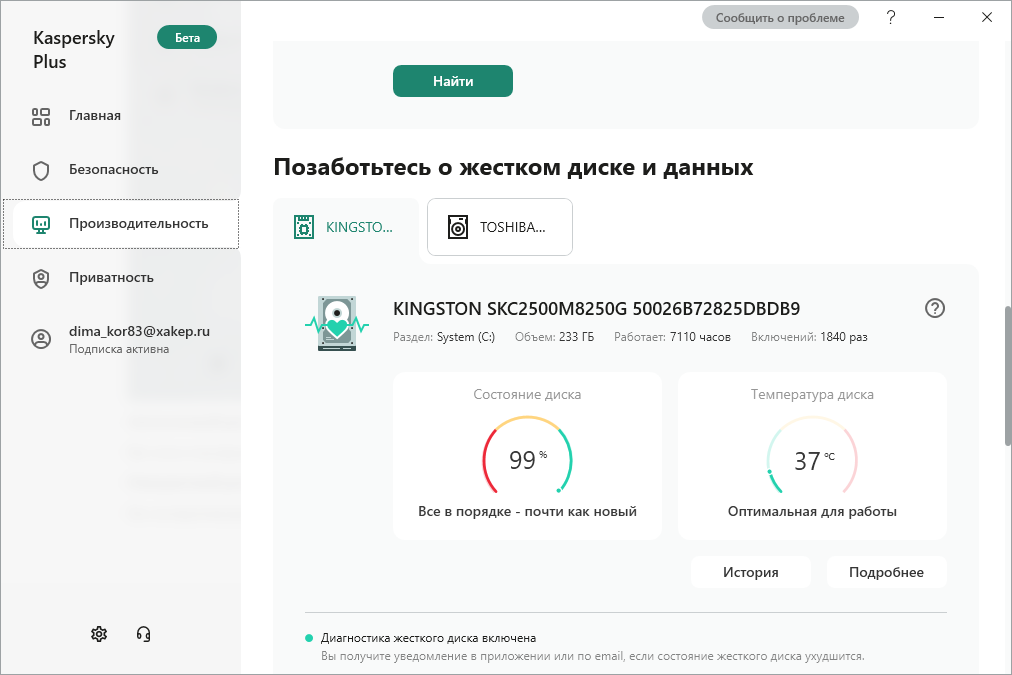Switch to the TOSHIBA... disk tab

pyautogui.click(x=500, y=227)
